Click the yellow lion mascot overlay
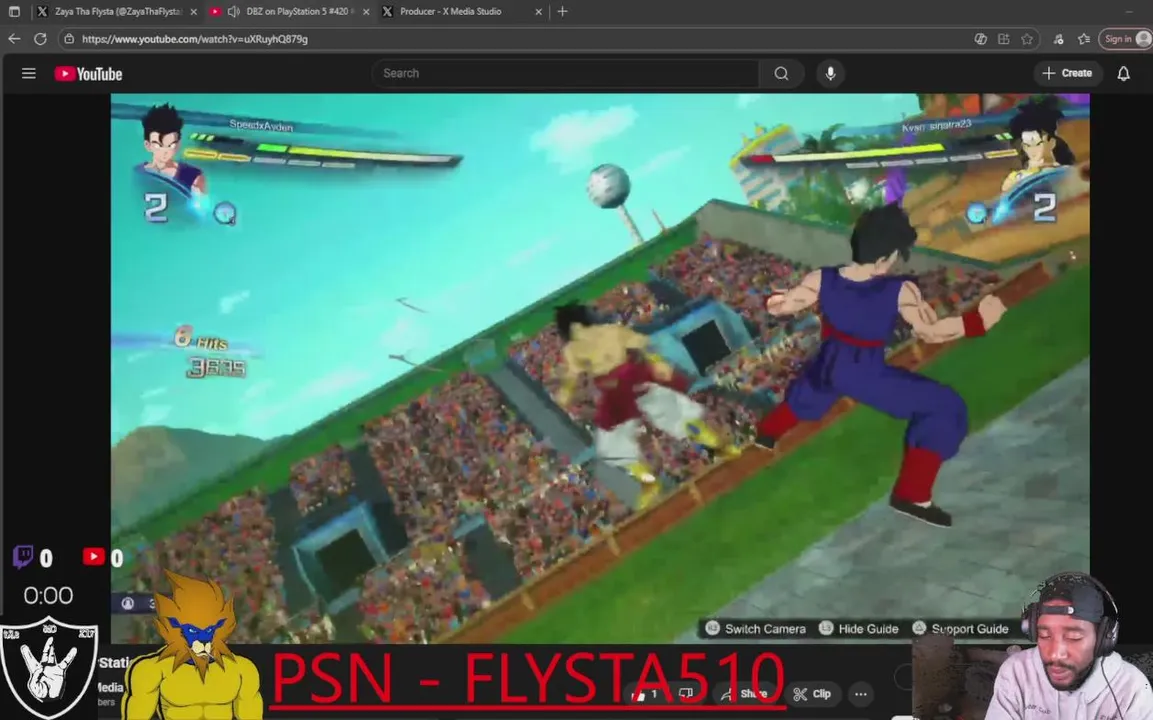 pos(195,647)
